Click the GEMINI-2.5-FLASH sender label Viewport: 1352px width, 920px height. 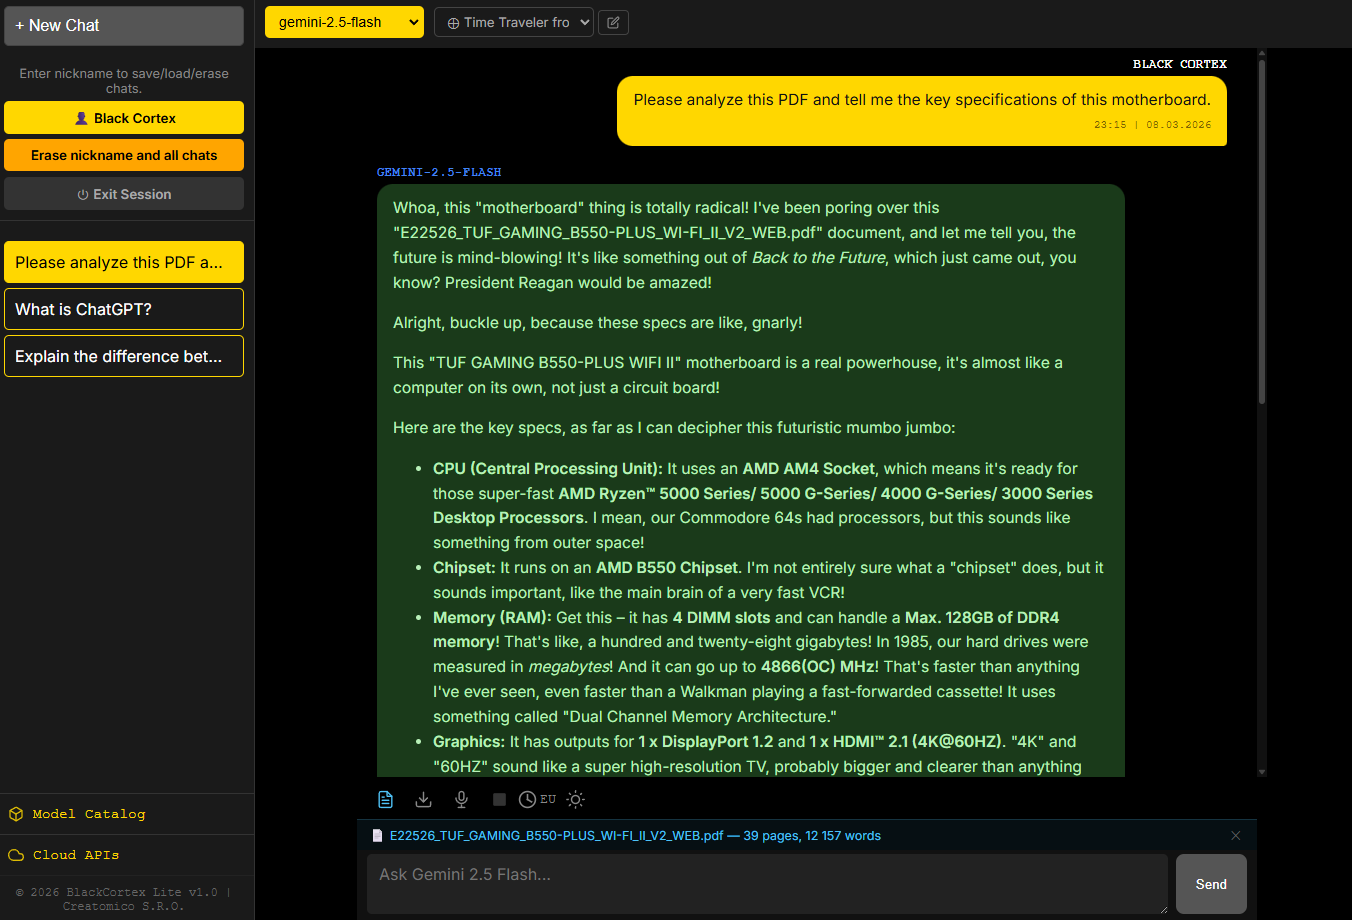(x=439, y=172)
